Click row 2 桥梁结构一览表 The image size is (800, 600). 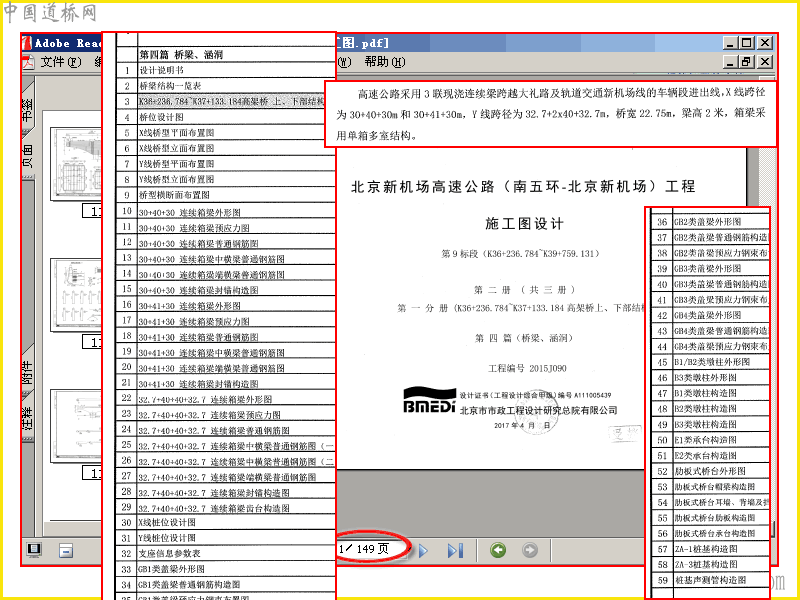[x=226, y=86]
